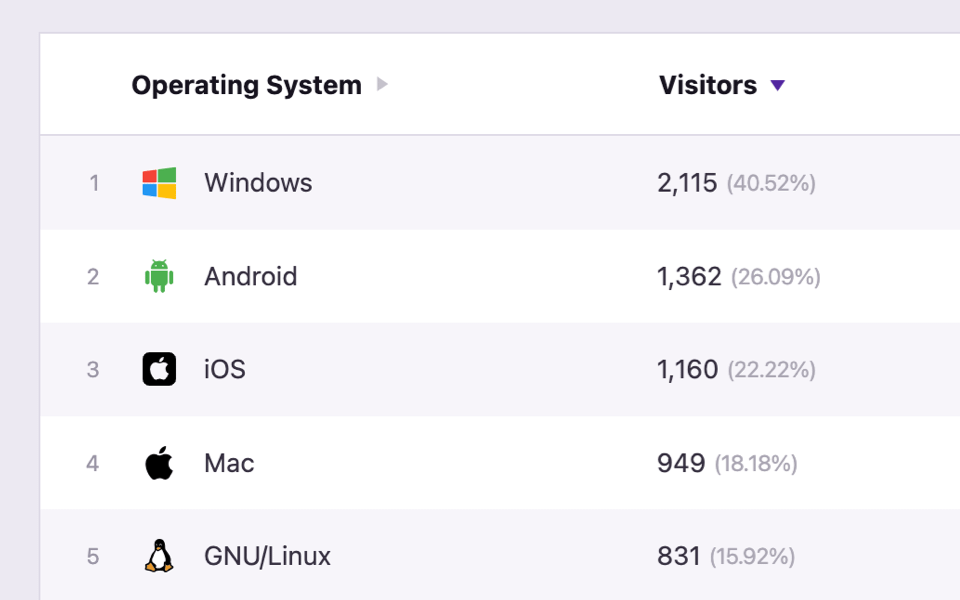Click the Apple icon next to iOS
960x600 pixels.
pyautogui.click(x=159, y=369)
